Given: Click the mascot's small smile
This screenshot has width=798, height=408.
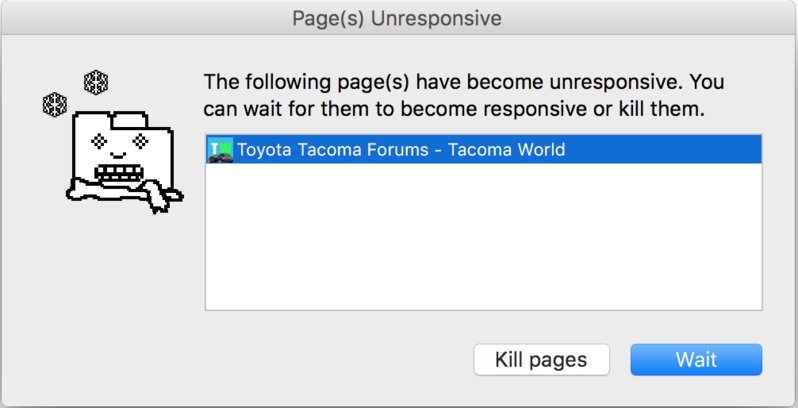Looking at the screenshot, I should 118,156.
